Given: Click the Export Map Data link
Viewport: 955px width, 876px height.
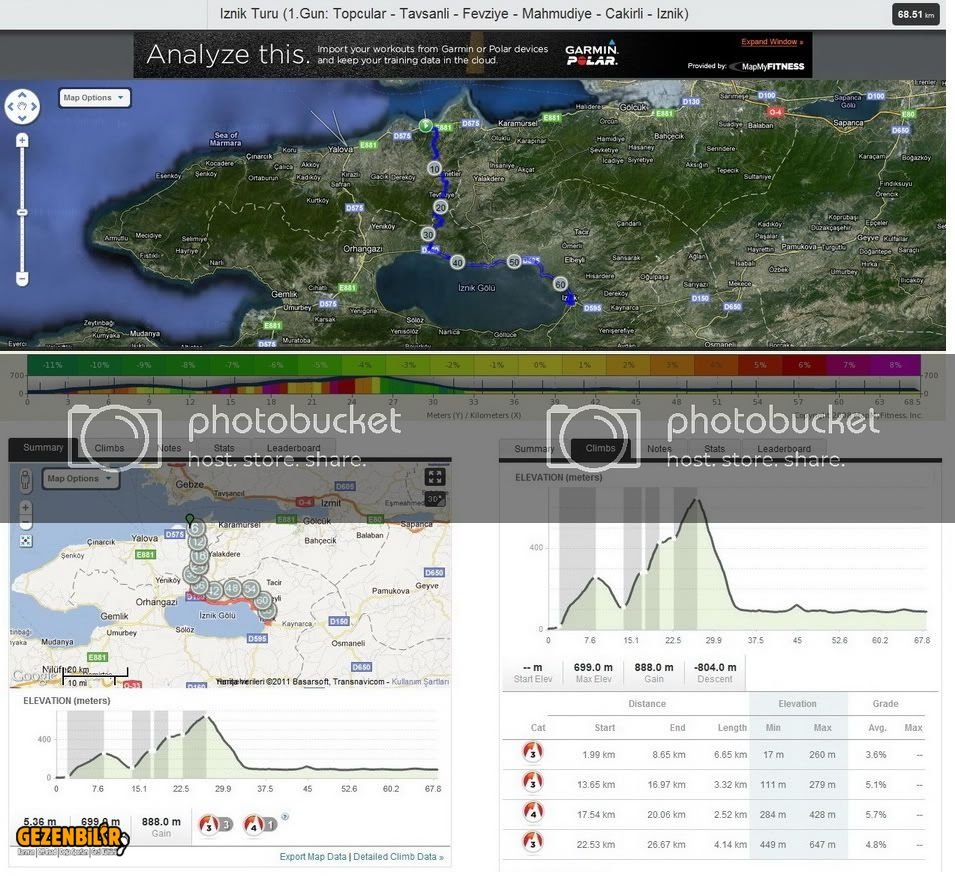Looking at the screenshot, I should (313, 857).
